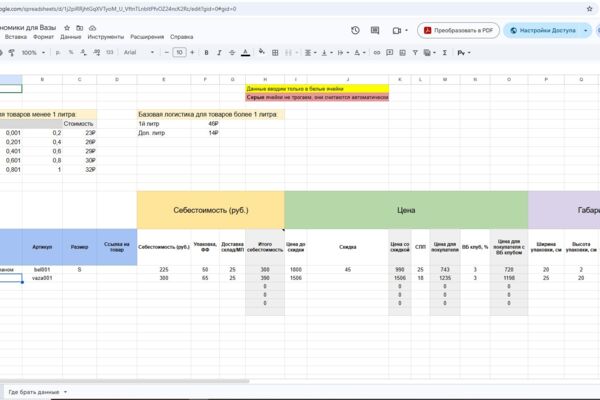Open the move-to-folder icon beside the title

tap(80, 28)
